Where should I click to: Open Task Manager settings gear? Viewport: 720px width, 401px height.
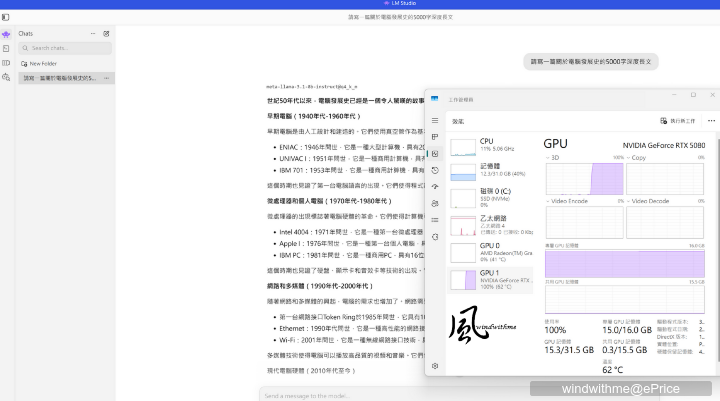tap(435, 366)
